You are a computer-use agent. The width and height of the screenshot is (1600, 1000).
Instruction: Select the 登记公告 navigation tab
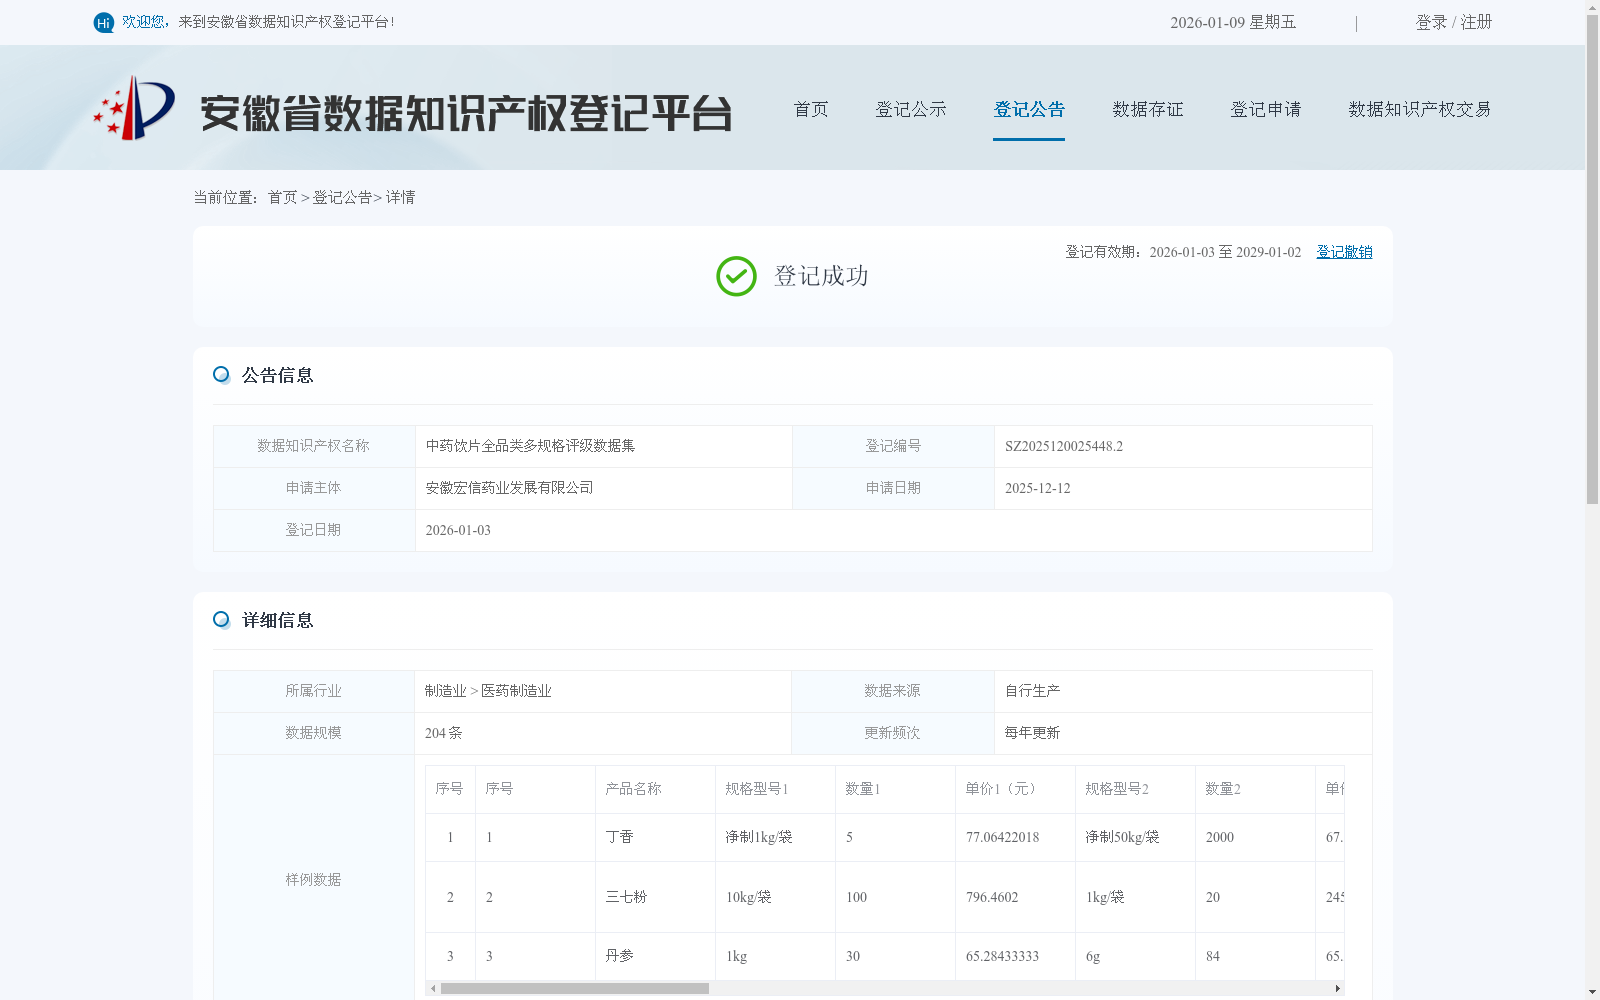[x=1029, y=109]
